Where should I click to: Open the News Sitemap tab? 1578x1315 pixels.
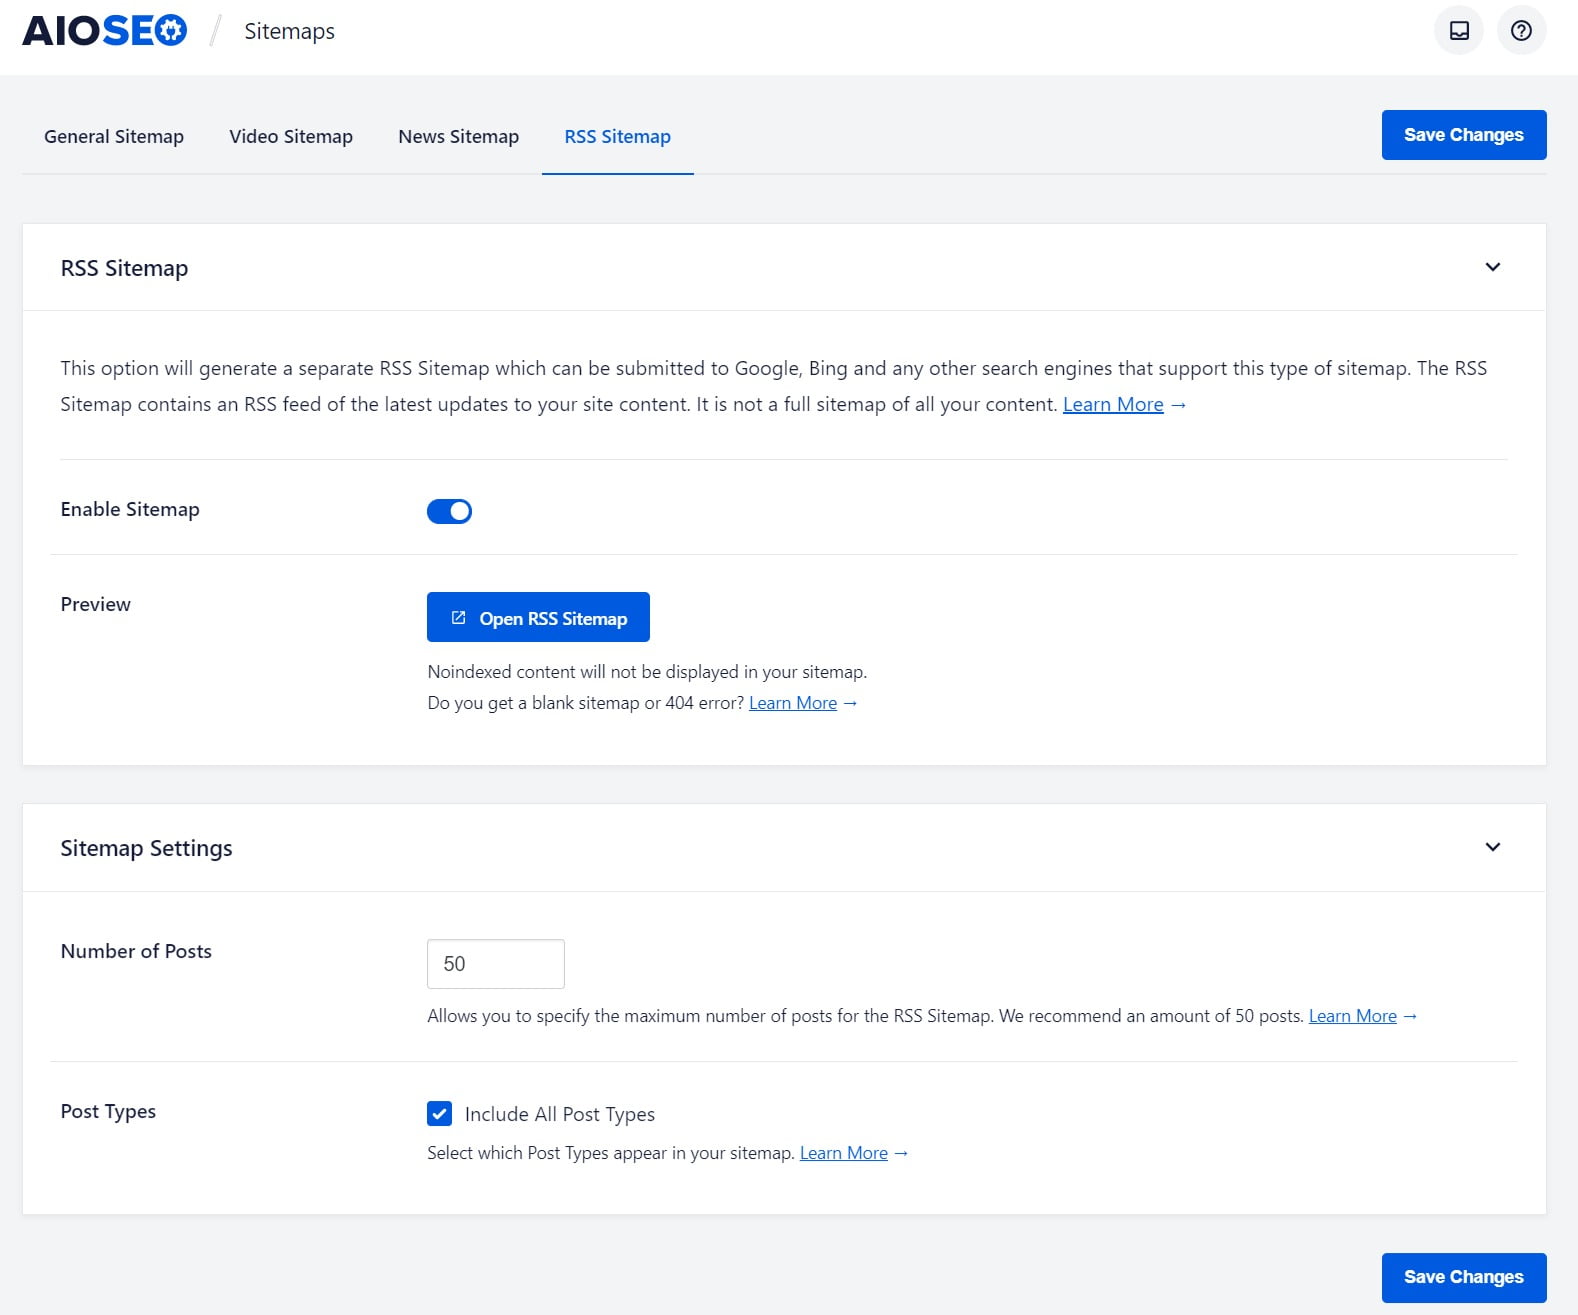458,137
